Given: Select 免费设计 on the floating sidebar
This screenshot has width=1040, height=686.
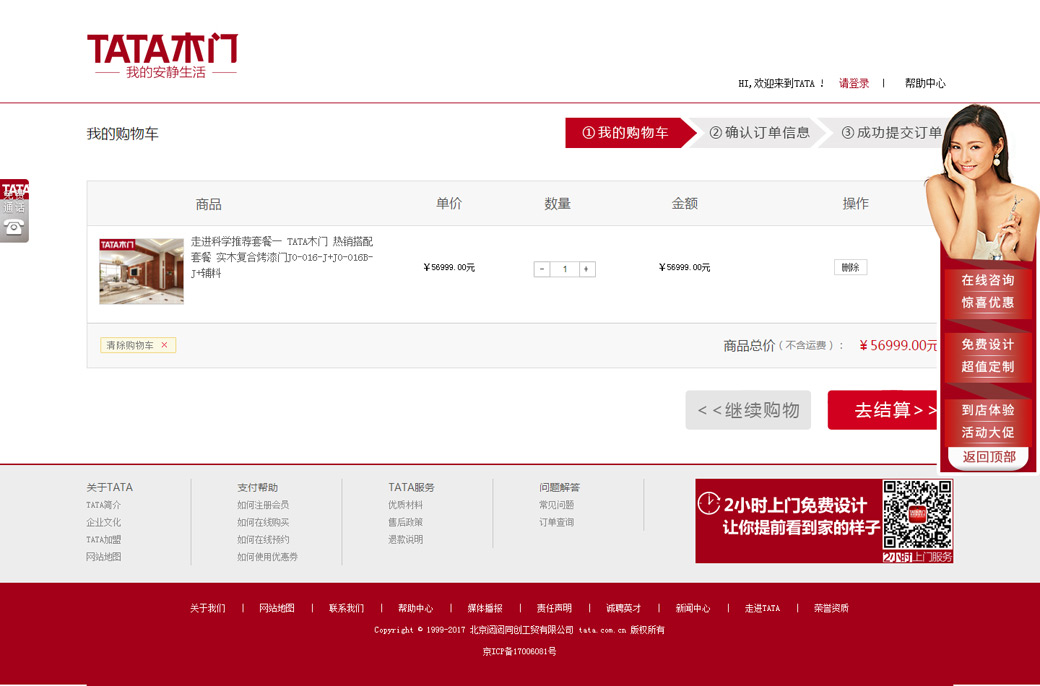Looking at the screenshot, I should tap(987, 355).
